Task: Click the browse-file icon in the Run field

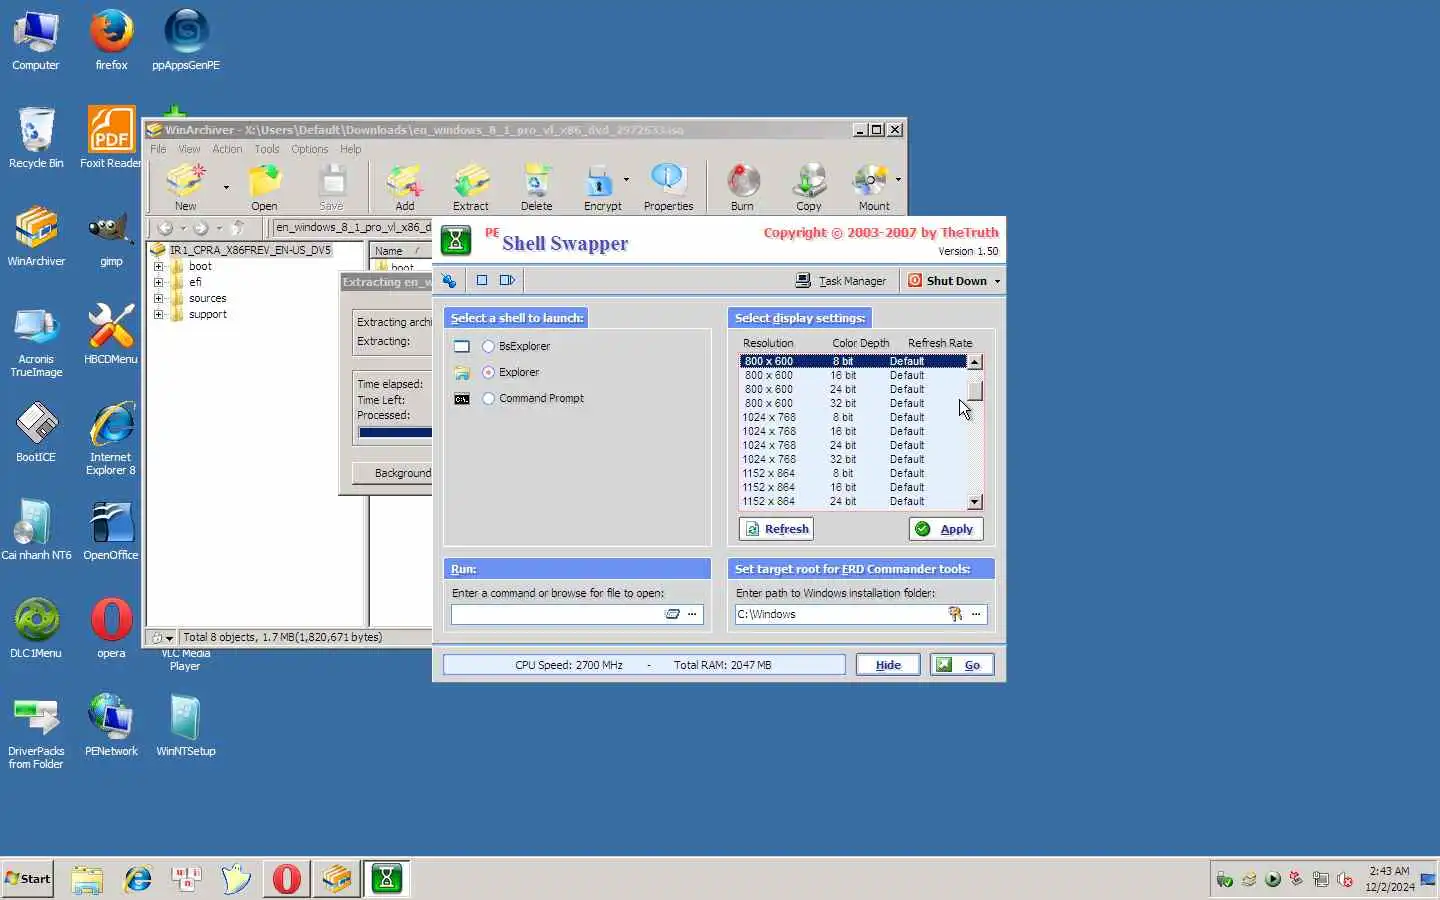Action: [673, 614]
